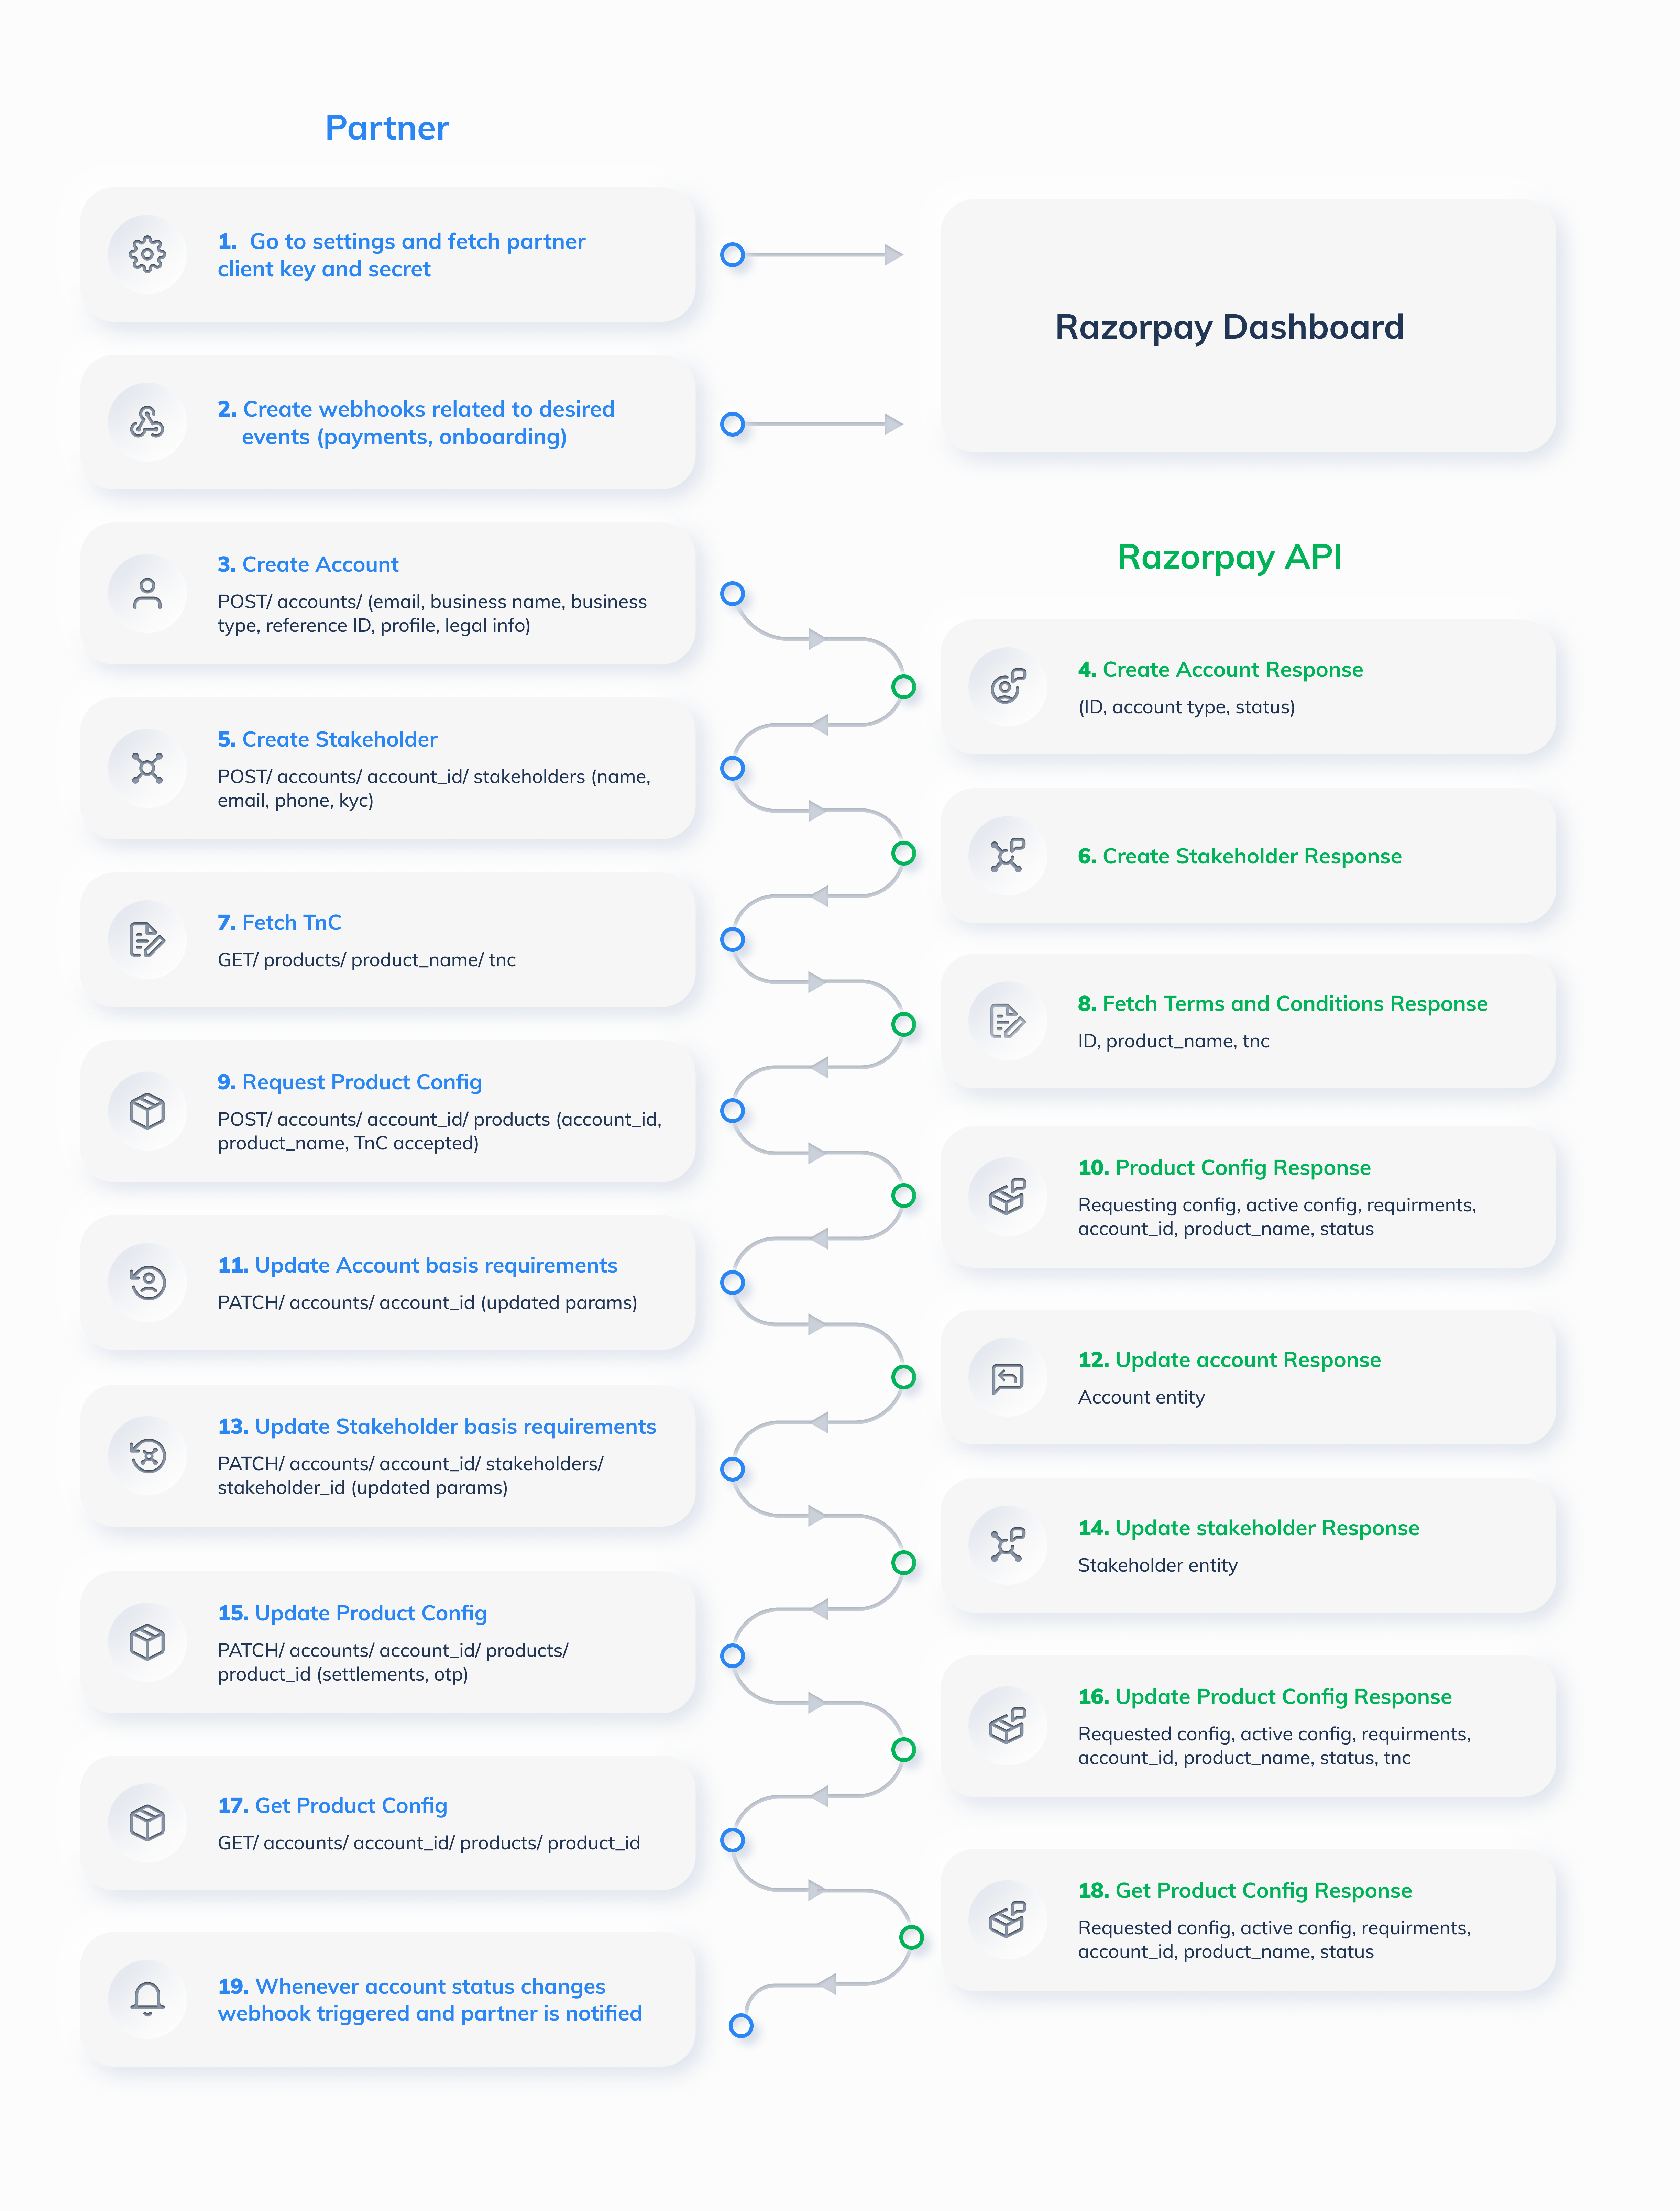Select the user icon for Create Account

(147, 593)
